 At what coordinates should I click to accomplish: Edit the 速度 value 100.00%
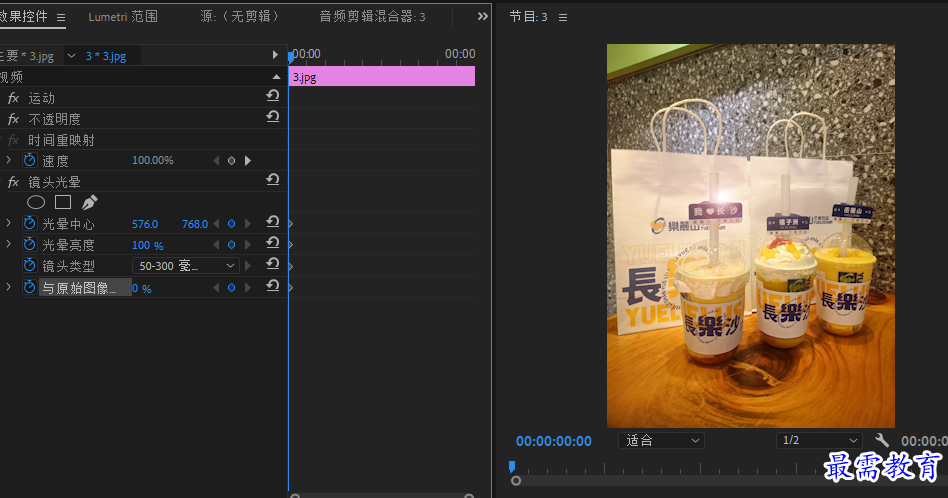152,160
